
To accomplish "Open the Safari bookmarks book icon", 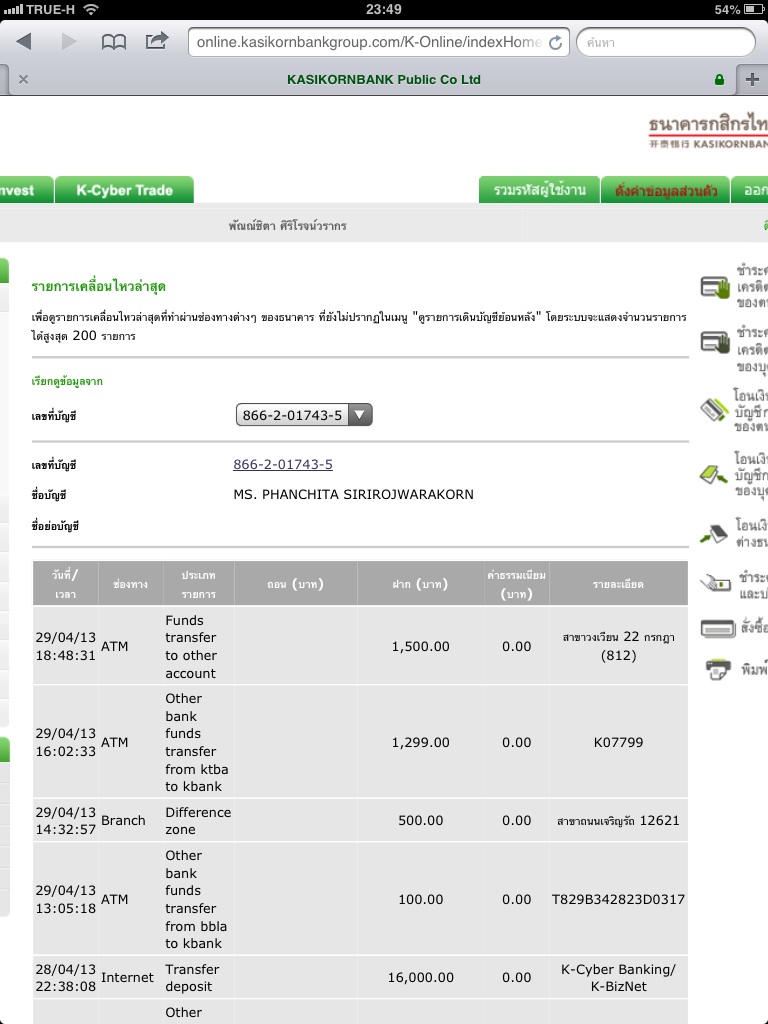I will coord(113,42).
